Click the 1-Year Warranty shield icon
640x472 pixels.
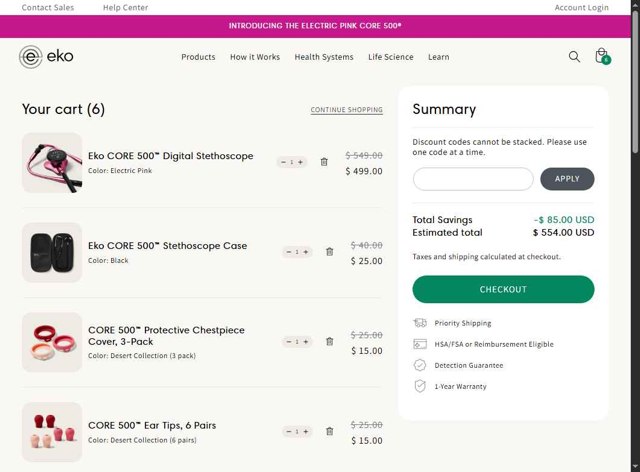(420, 386)
